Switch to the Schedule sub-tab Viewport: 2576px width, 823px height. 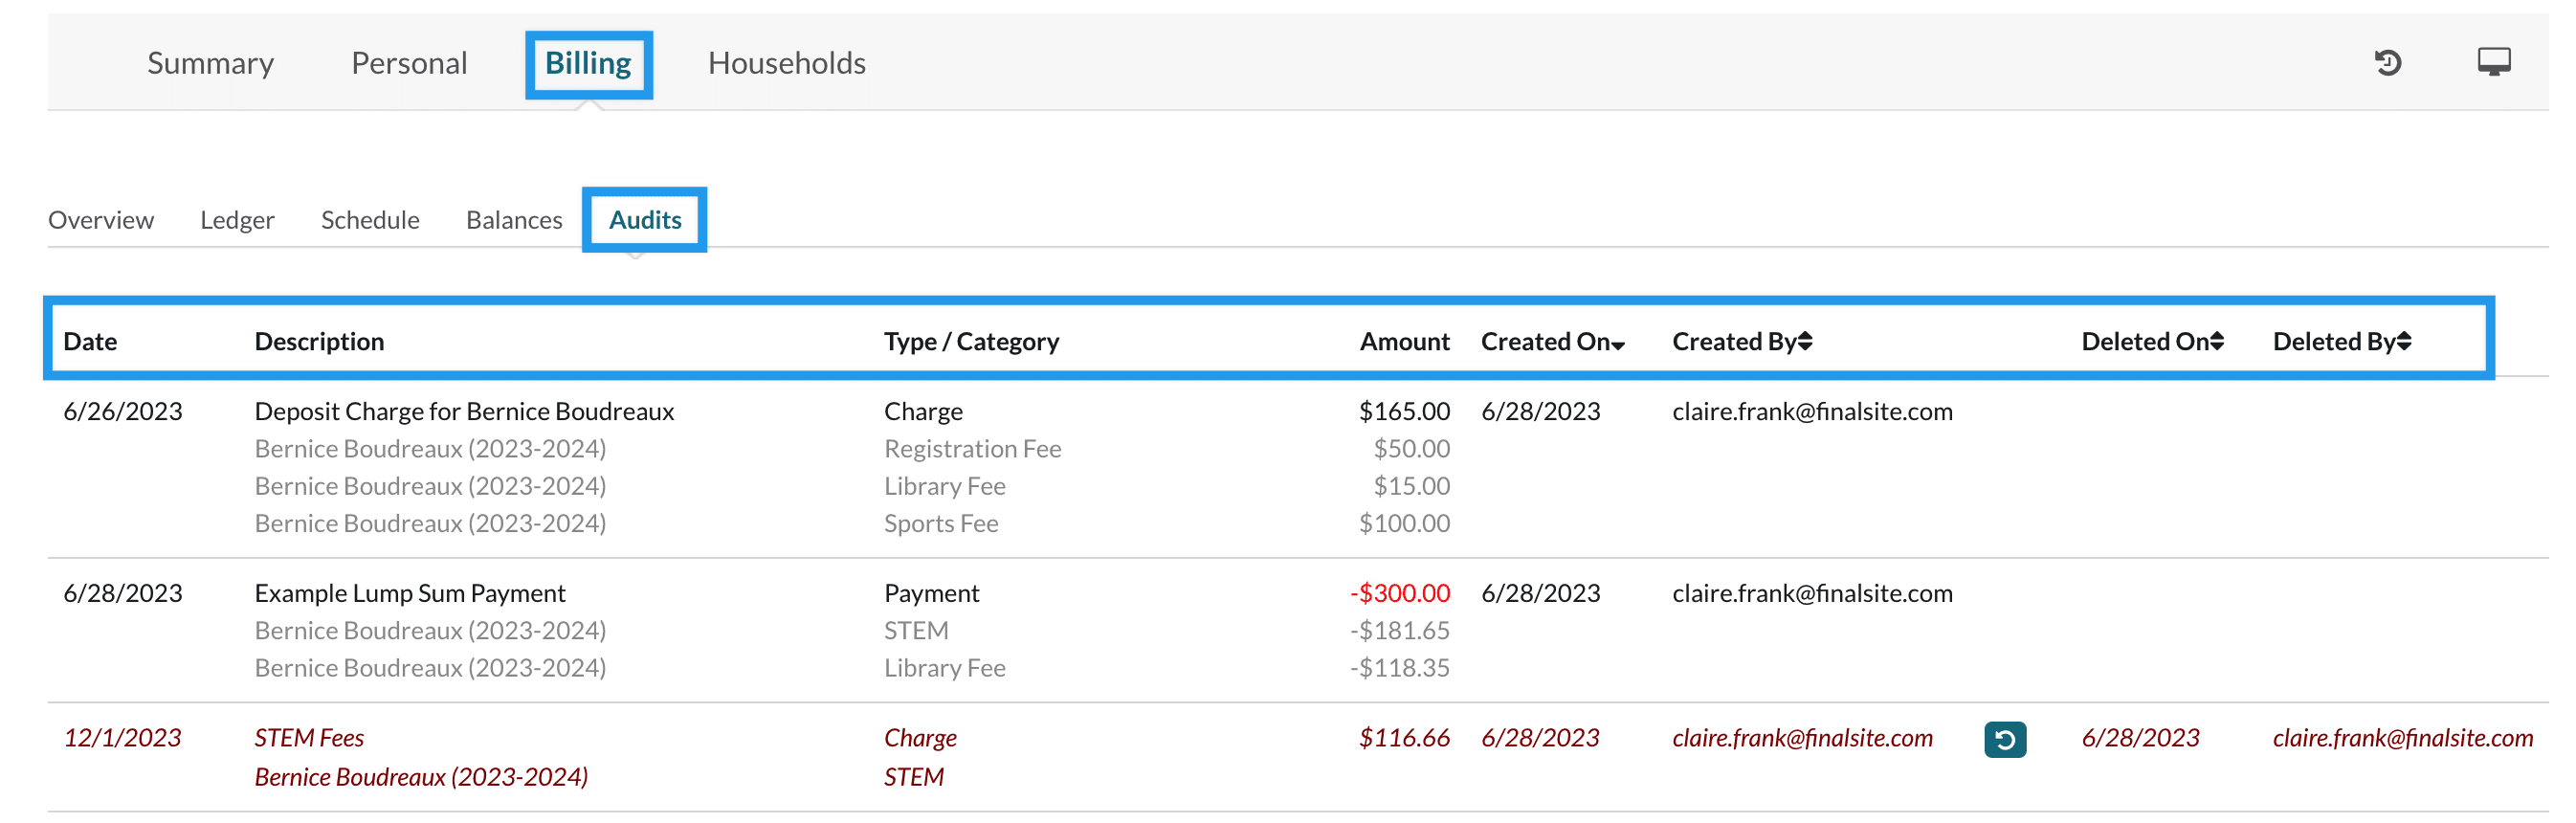(370, 220)
